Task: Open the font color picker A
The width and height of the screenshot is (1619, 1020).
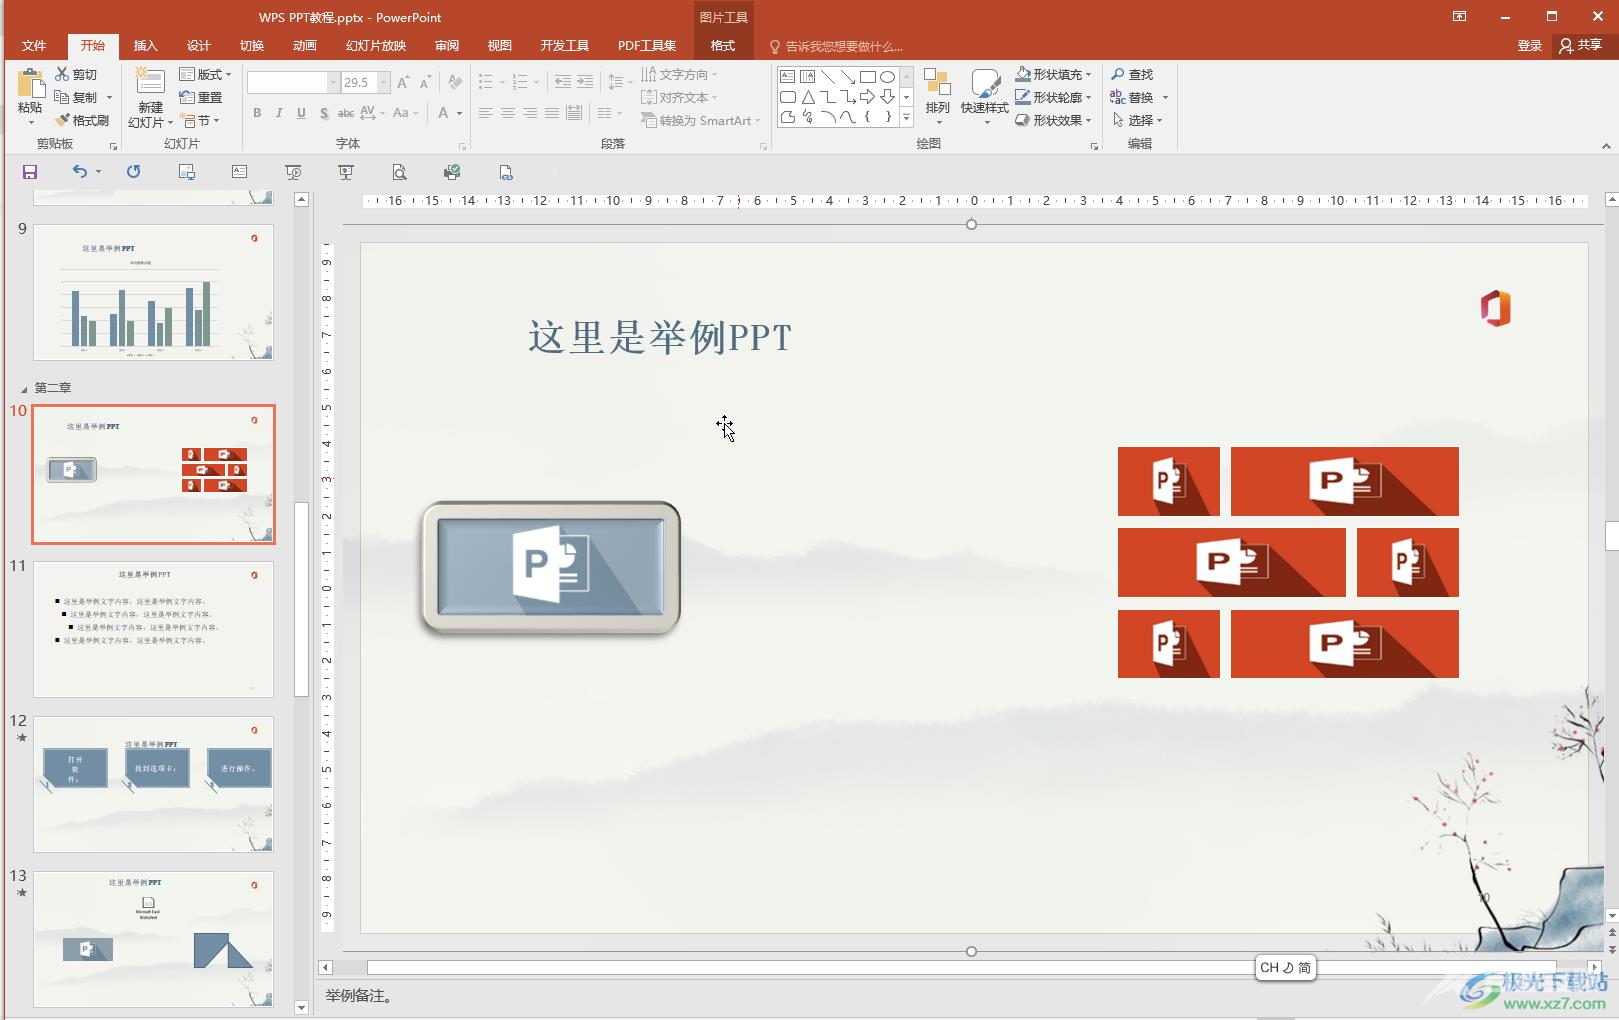Action: coord(443,113)
